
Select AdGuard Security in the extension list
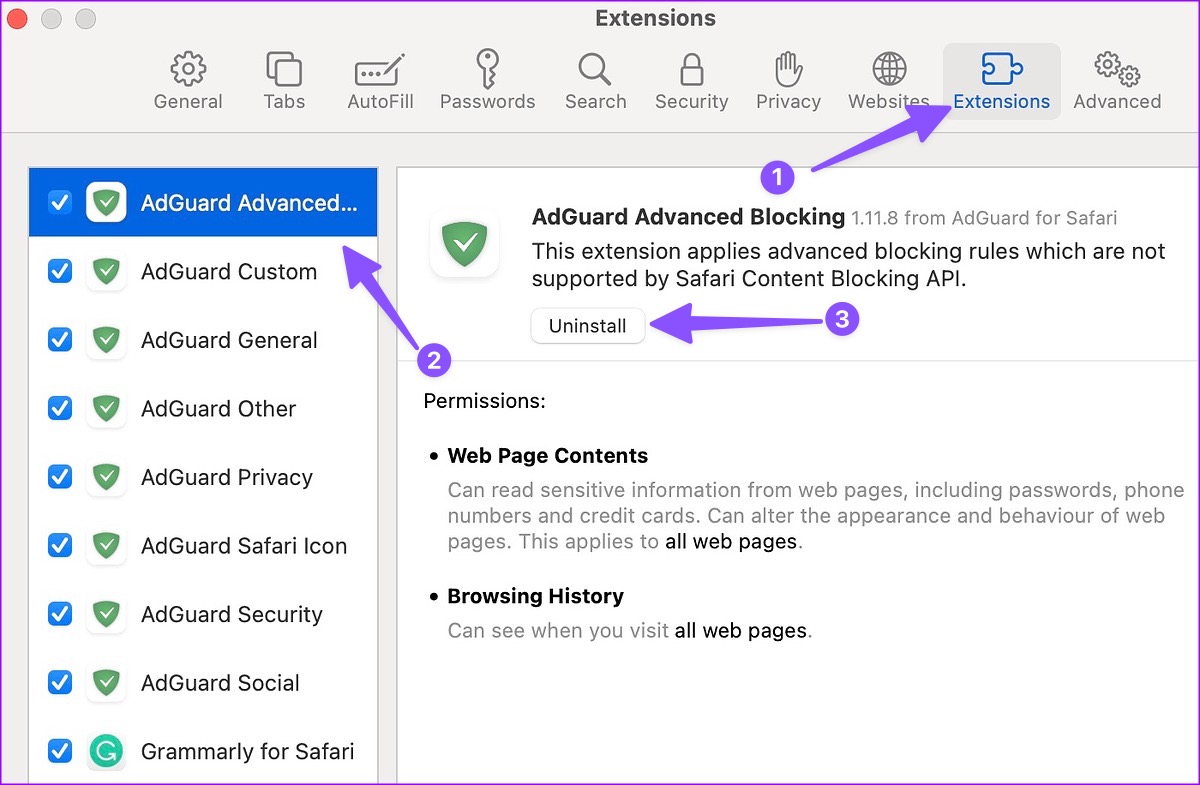231,614
